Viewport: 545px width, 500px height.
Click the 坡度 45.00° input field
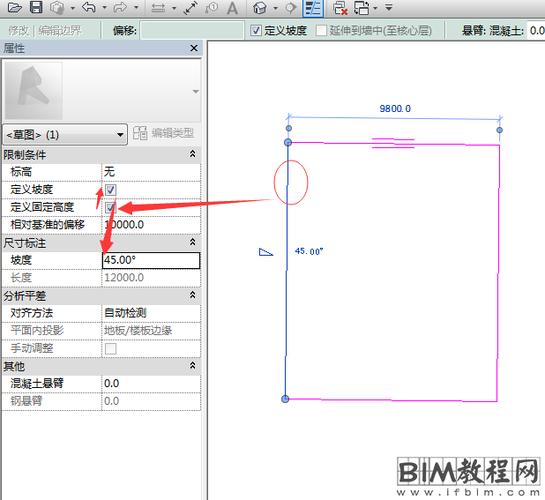(151, 260)
